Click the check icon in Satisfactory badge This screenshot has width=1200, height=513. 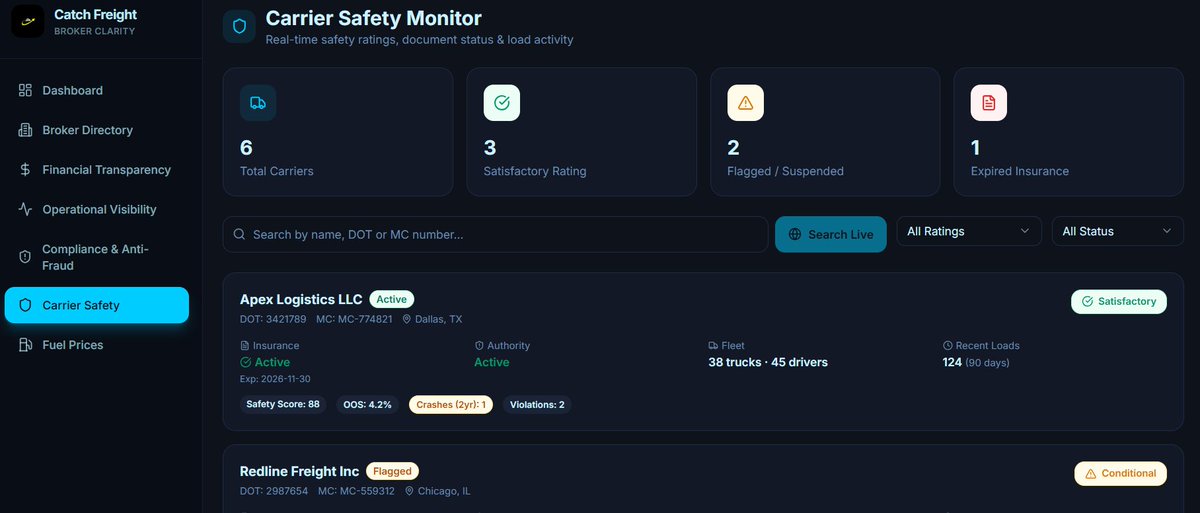click(x=1087, y=301)
